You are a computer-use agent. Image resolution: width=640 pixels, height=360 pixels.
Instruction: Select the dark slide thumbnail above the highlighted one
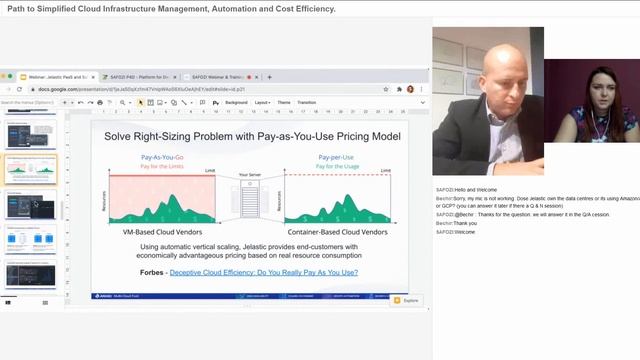pos(31,135)
